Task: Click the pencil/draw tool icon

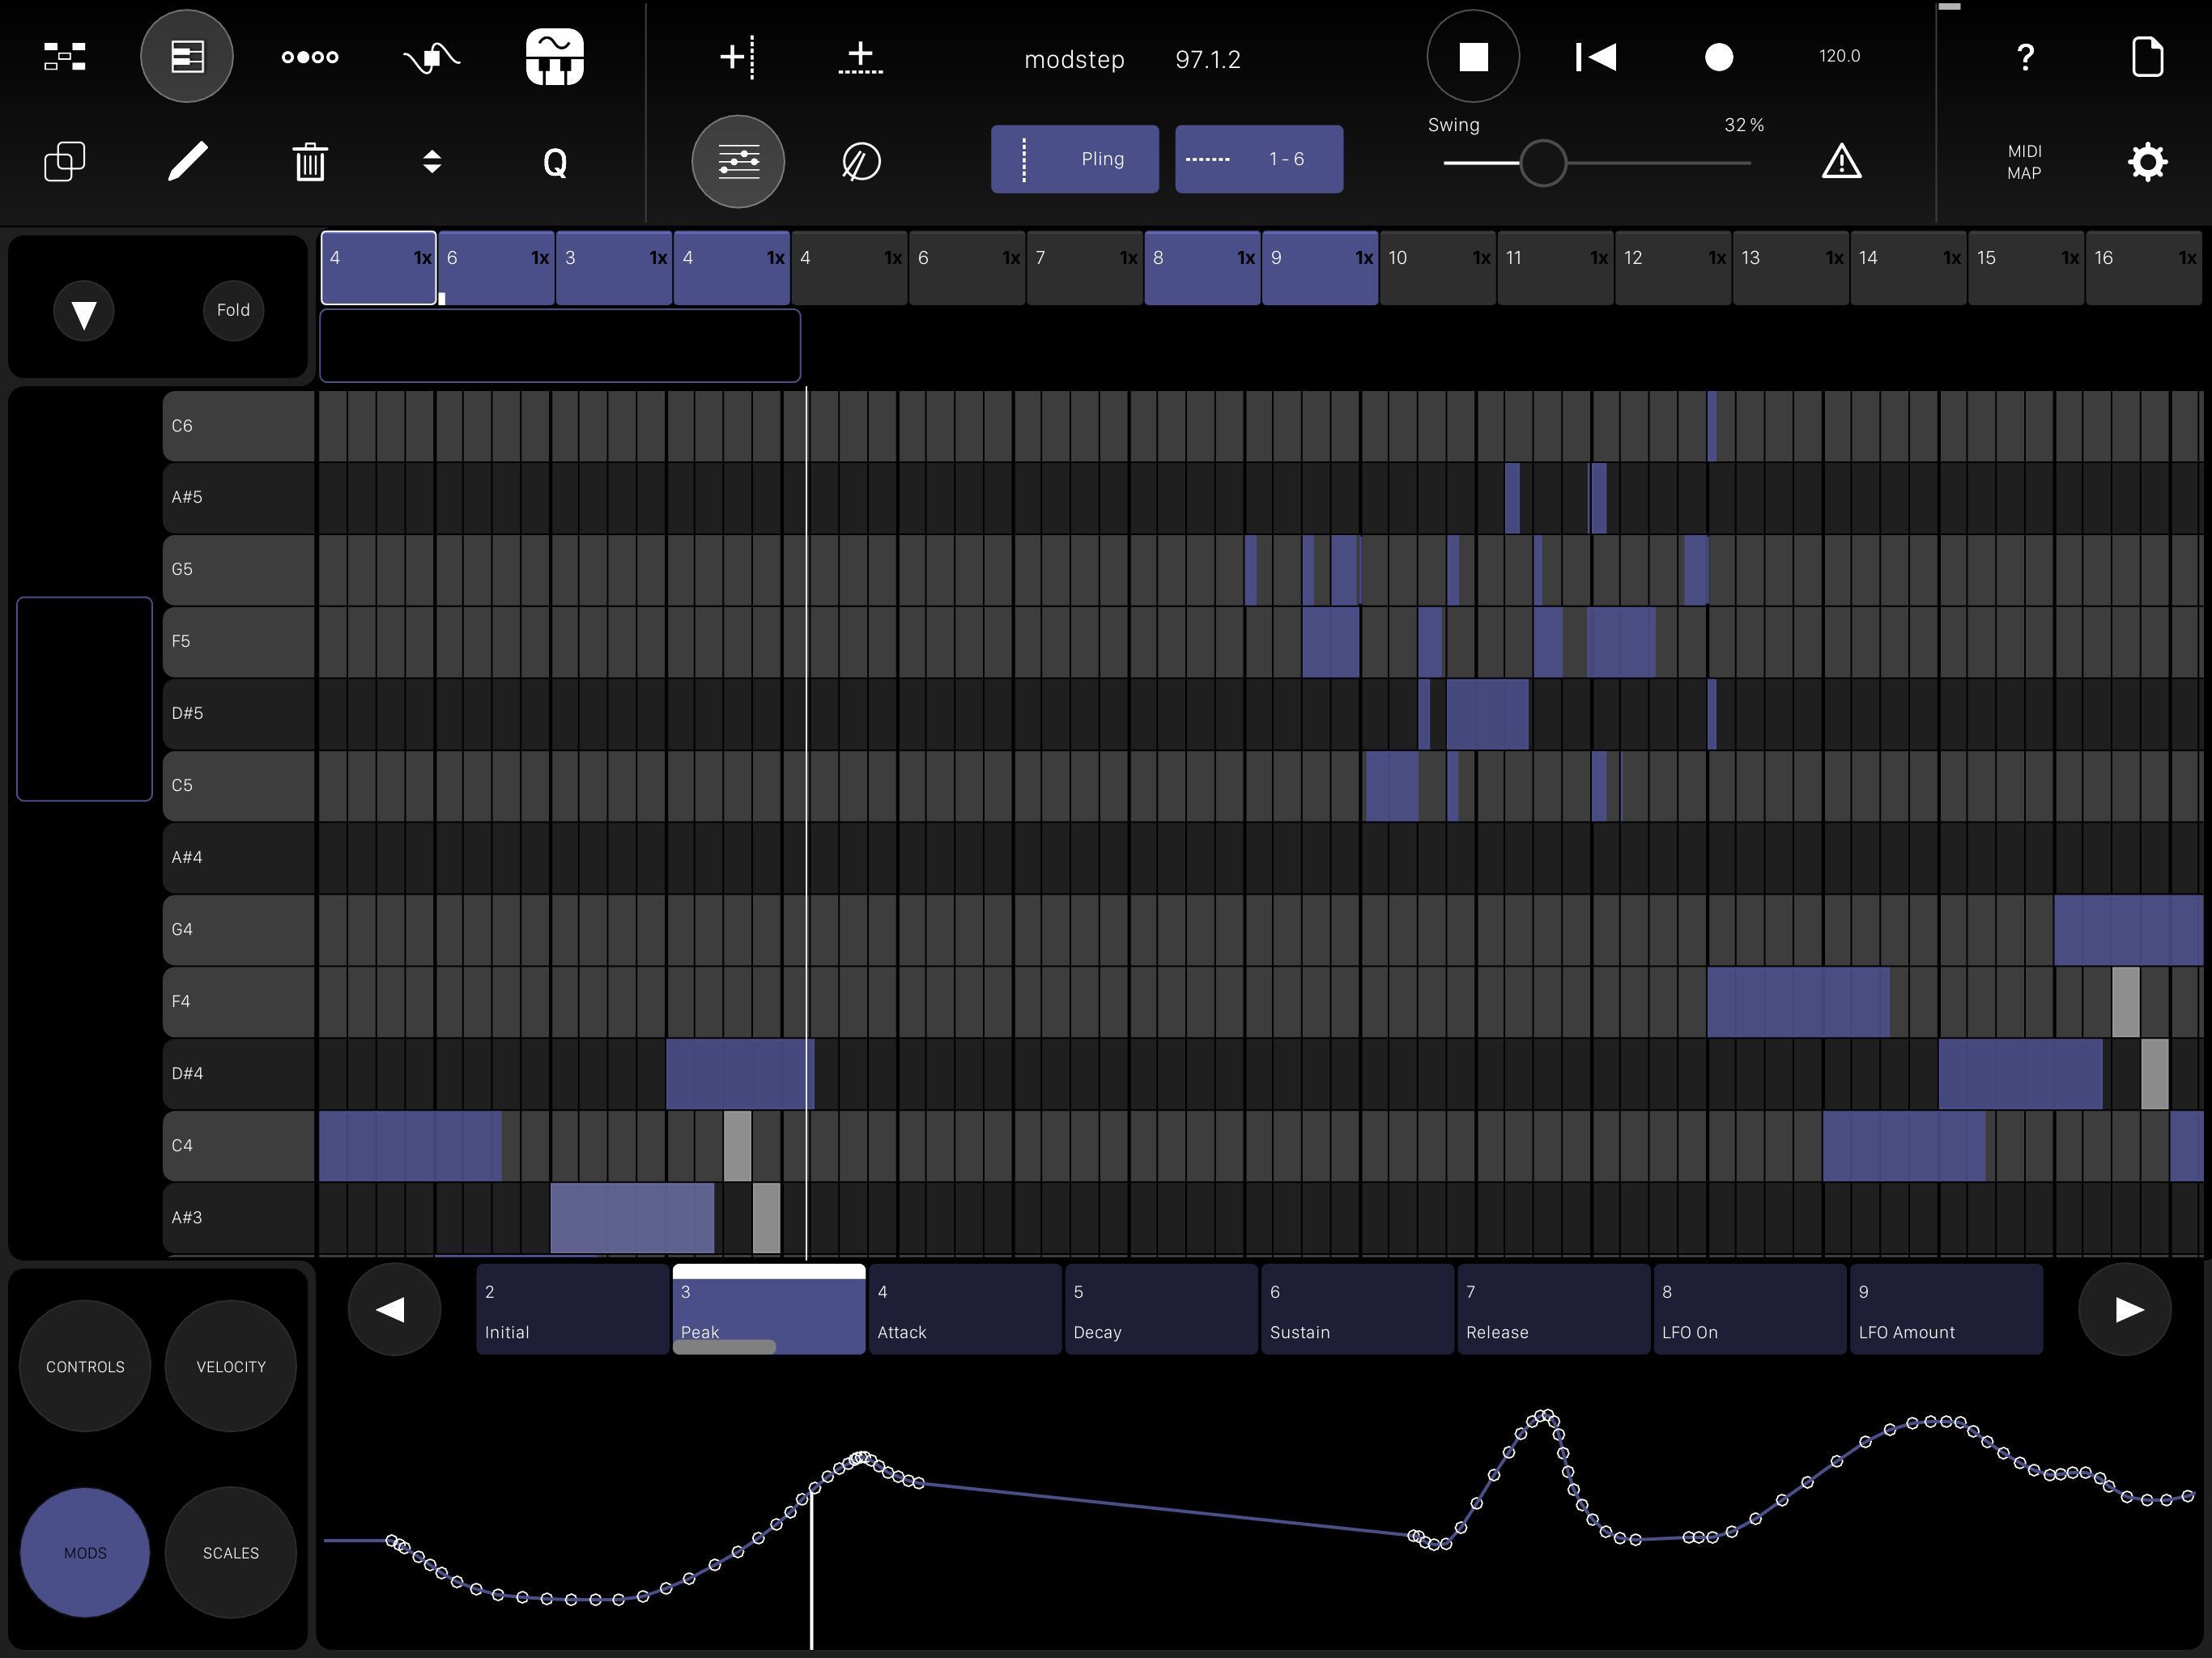Action: coord(186,160)
